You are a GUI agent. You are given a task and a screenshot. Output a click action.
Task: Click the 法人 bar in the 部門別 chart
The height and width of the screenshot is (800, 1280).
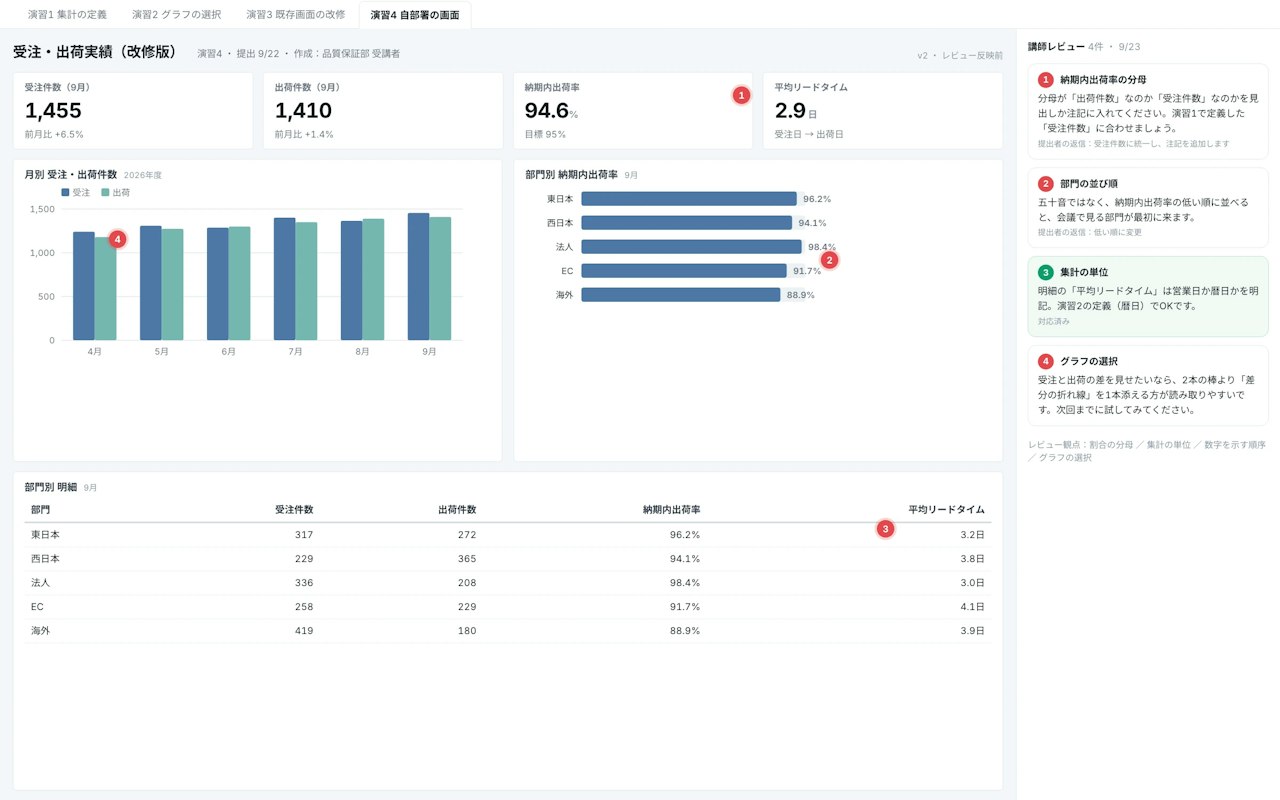tap(691, 247)
